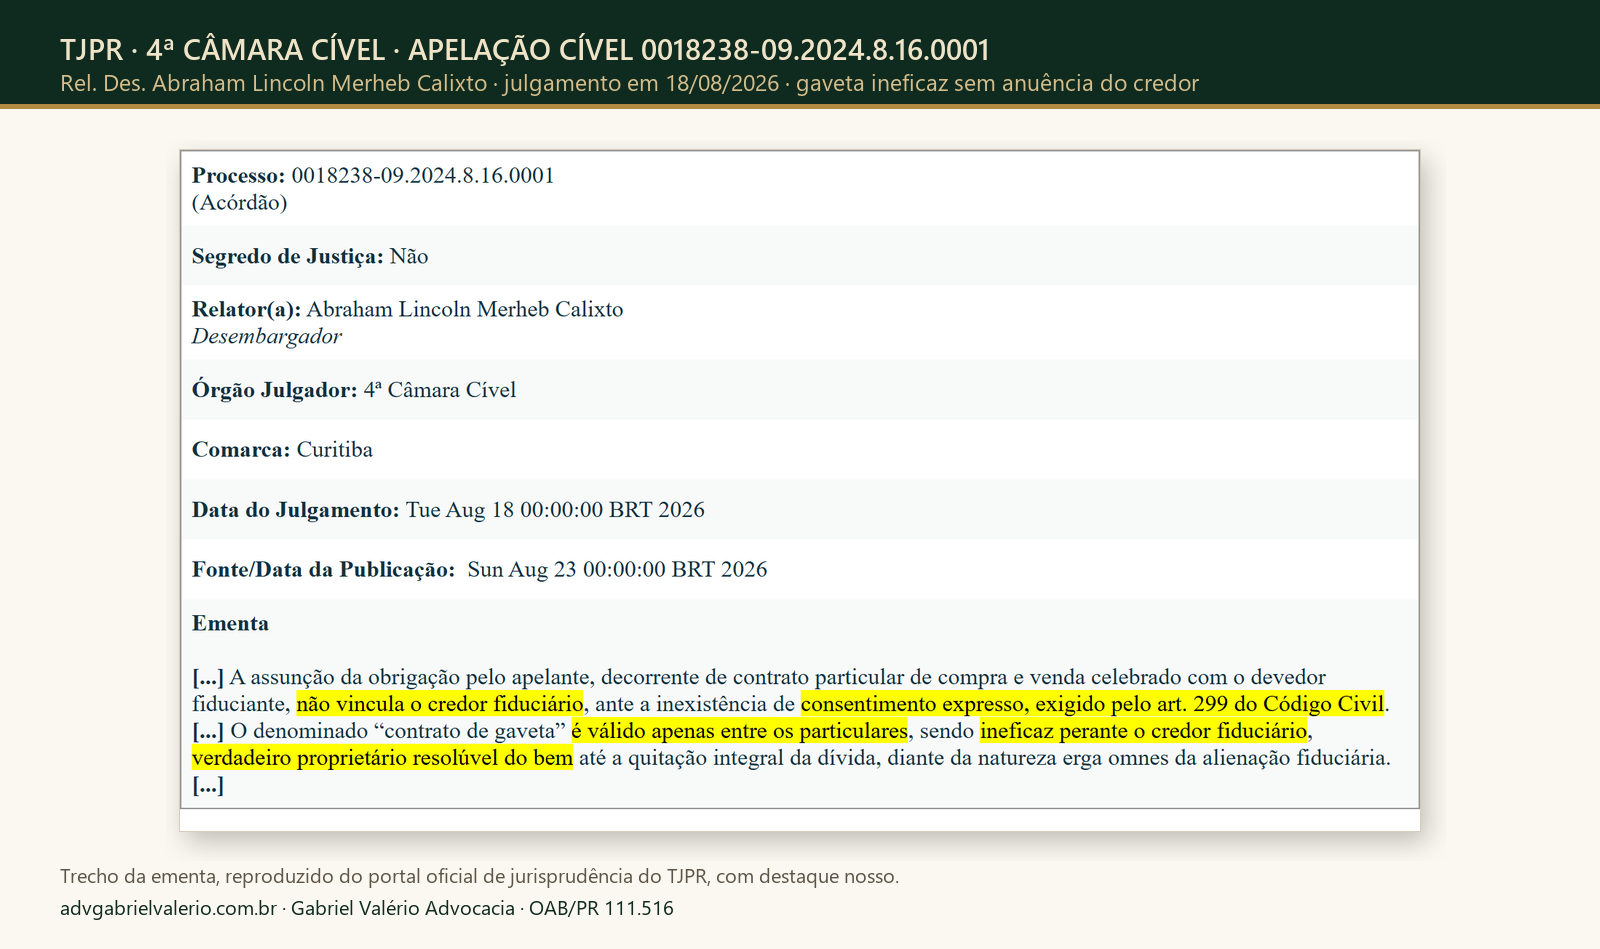The image size is (1600, 949).
Task: Click the judgment date 'Tue Aug 18 00:00:00 BRT 2026'
Action: (x=555, y=510)
